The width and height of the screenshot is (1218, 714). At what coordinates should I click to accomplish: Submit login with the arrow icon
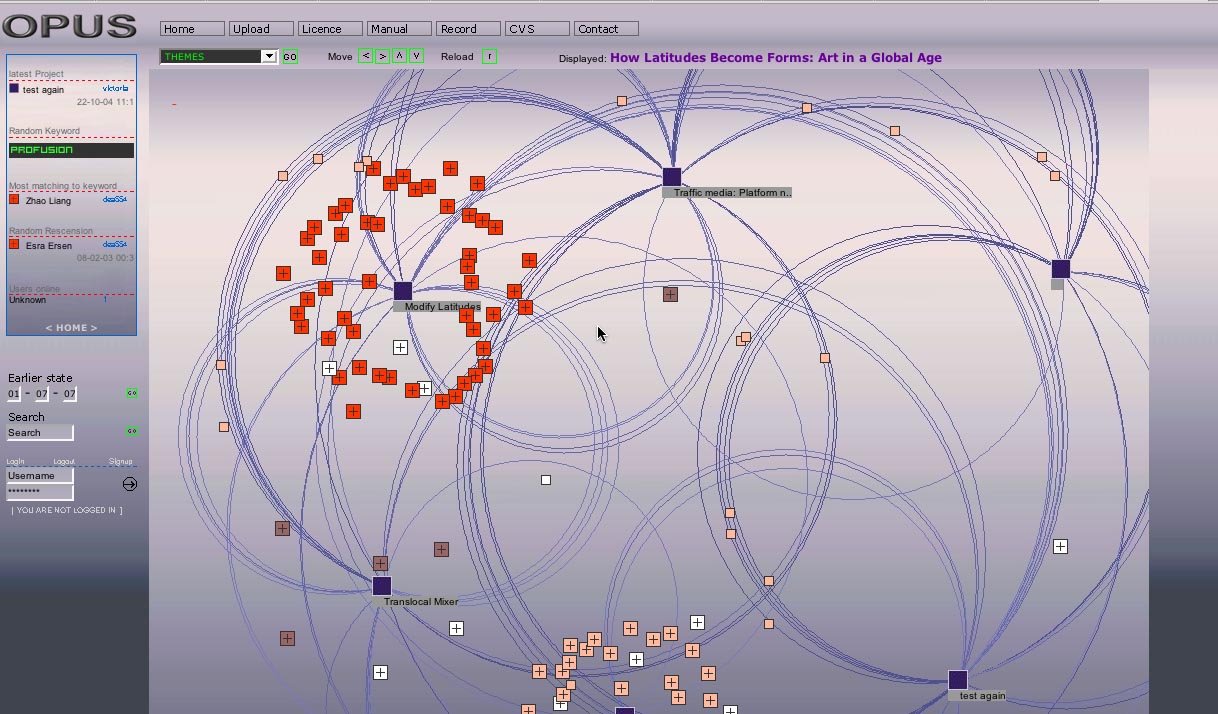(130, 484)
